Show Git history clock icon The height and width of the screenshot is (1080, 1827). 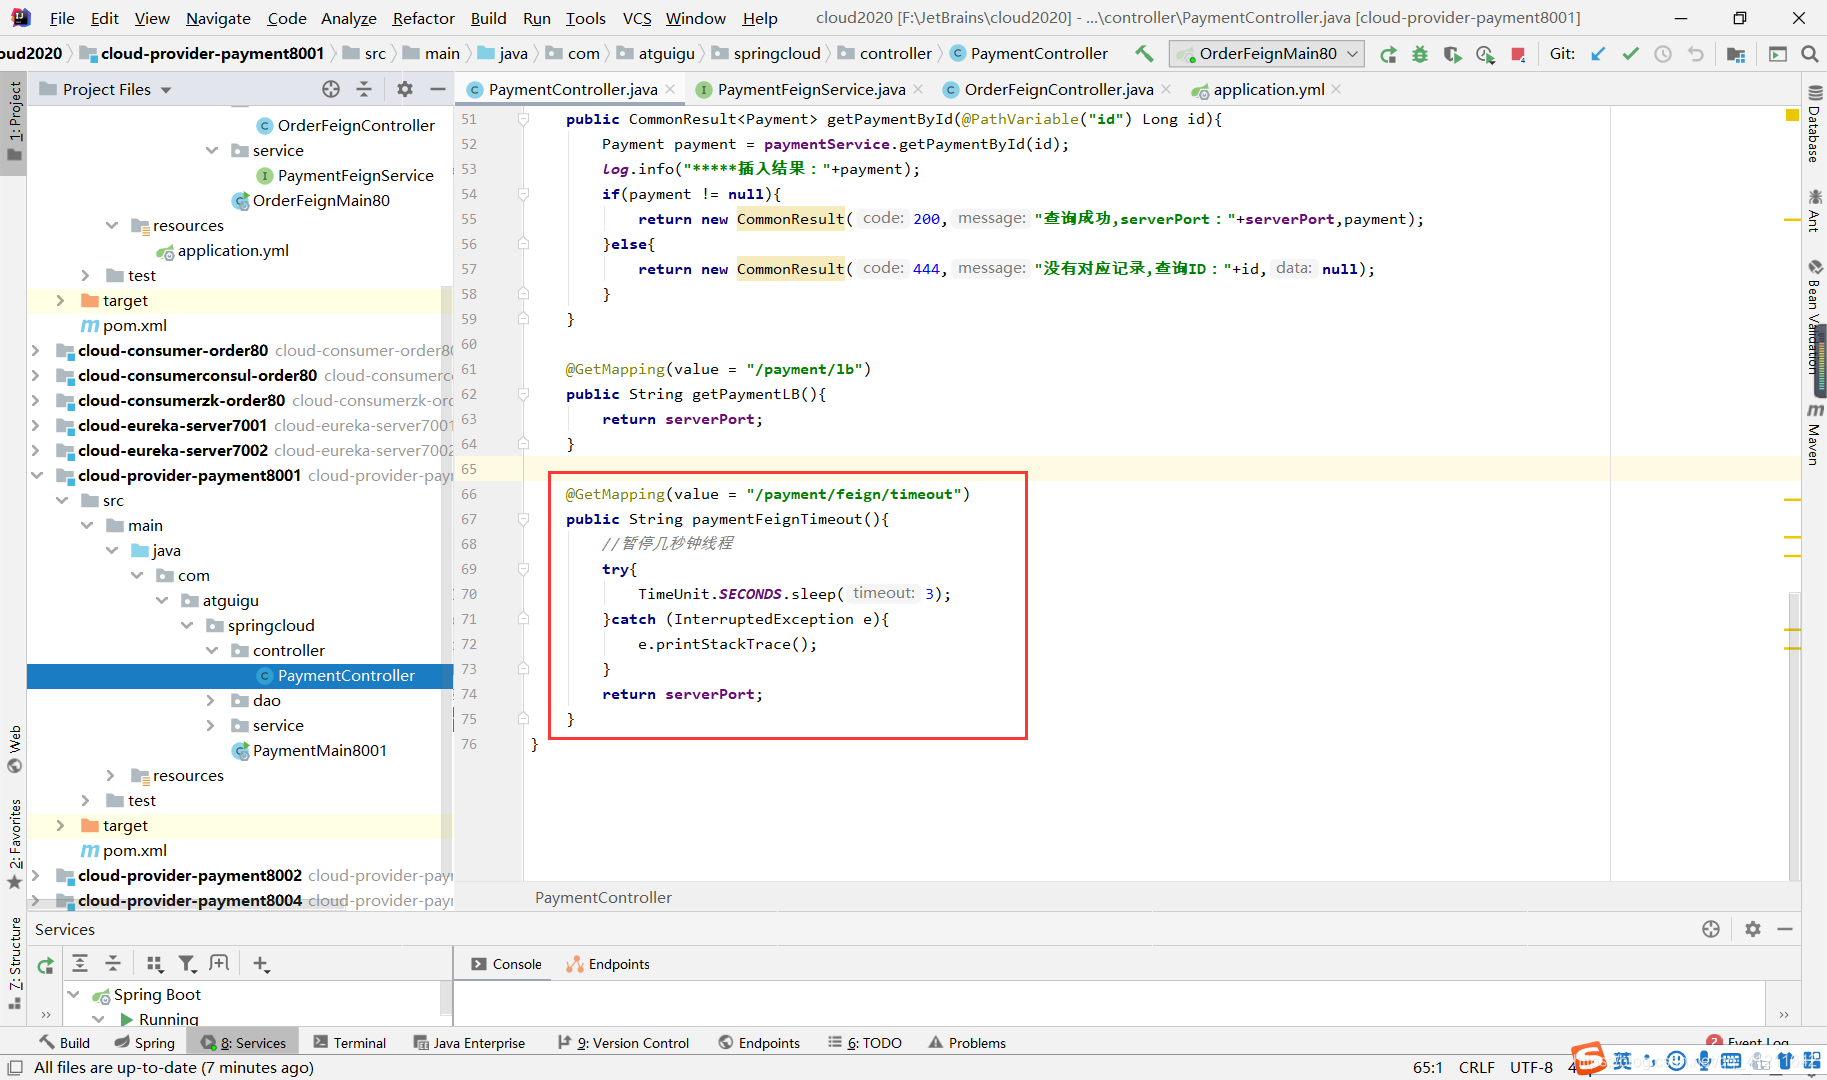(x=1663, y=54)
